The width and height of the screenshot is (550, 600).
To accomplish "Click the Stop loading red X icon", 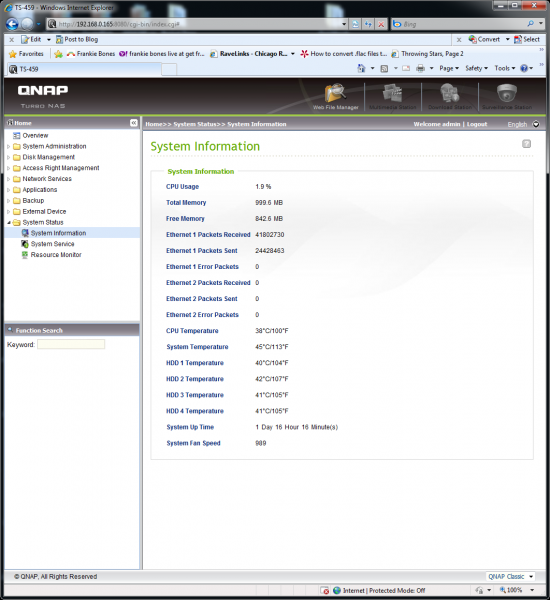I will pos(381,24).
